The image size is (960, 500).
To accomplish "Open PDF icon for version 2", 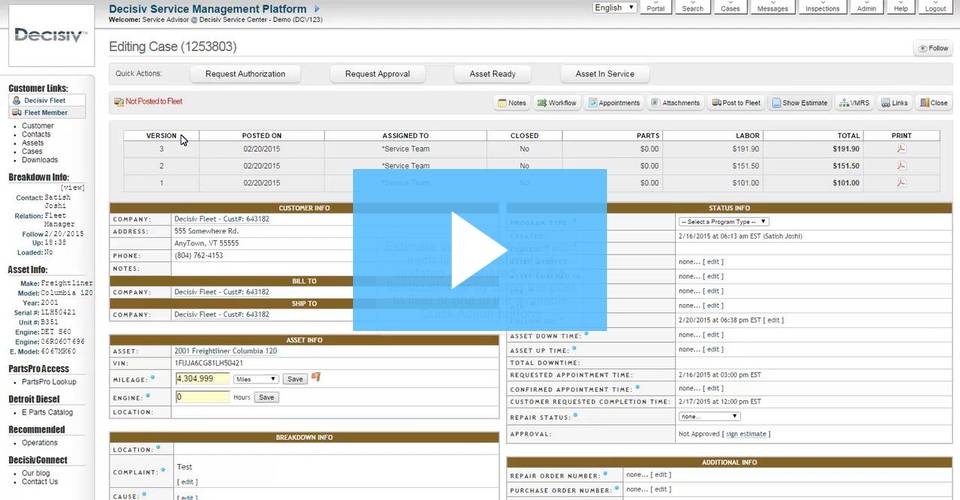I will coord(901,165).
